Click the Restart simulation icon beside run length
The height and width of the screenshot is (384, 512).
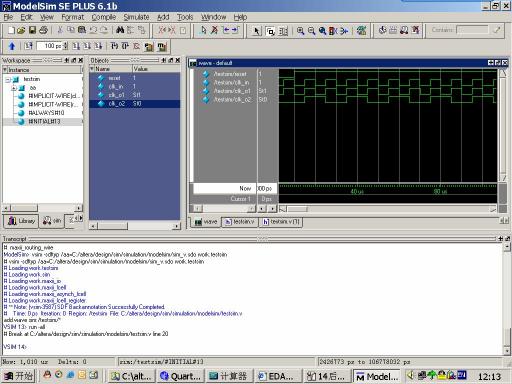click(28, 46)
